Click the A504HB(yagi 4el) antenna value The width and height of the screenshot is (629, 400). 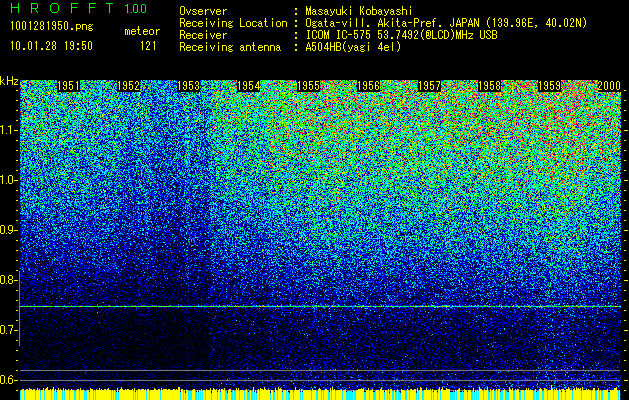click(353, 47)
